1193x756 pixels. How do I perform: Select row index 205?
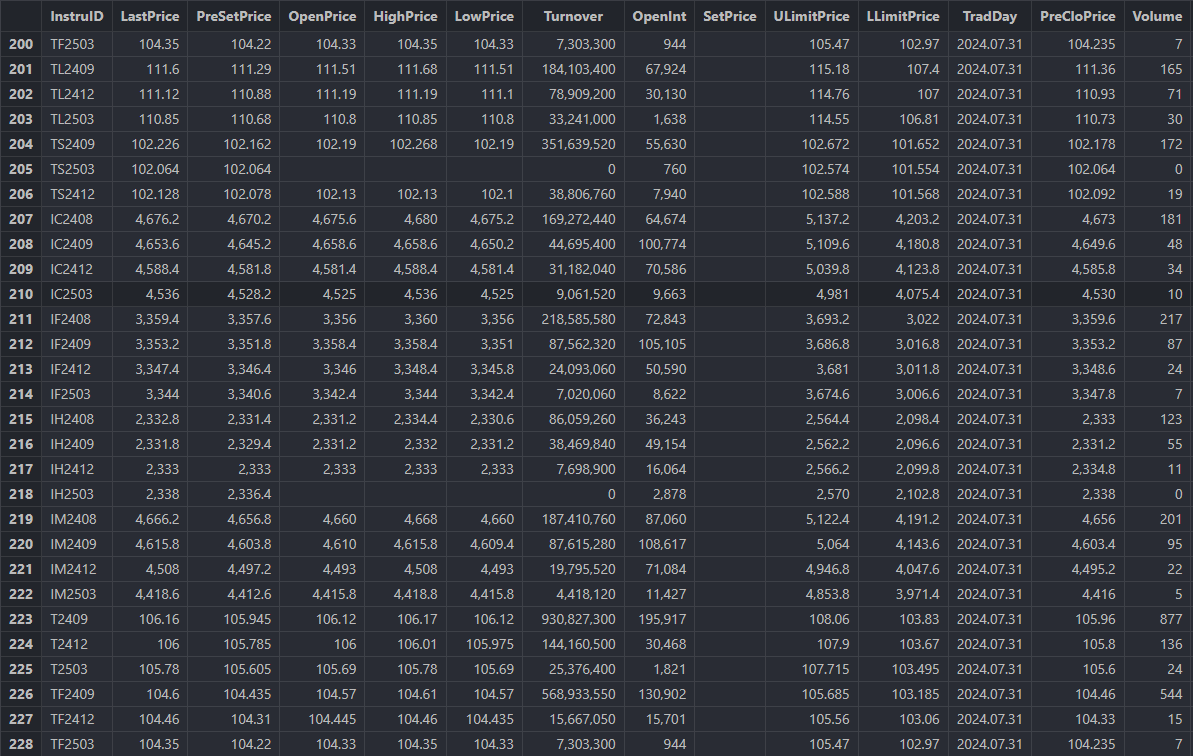21,169
